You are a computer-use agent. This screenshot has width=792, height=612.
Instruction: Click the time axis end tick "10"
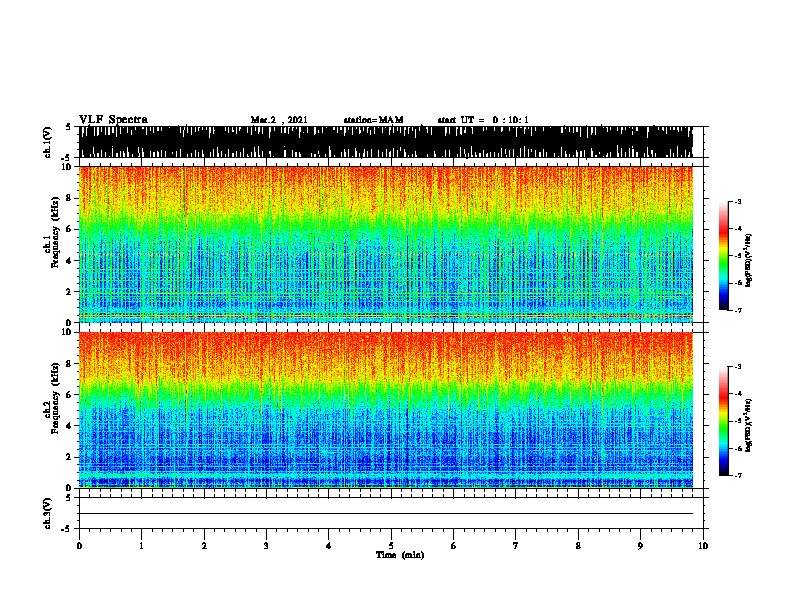click(x=703, y=546)
